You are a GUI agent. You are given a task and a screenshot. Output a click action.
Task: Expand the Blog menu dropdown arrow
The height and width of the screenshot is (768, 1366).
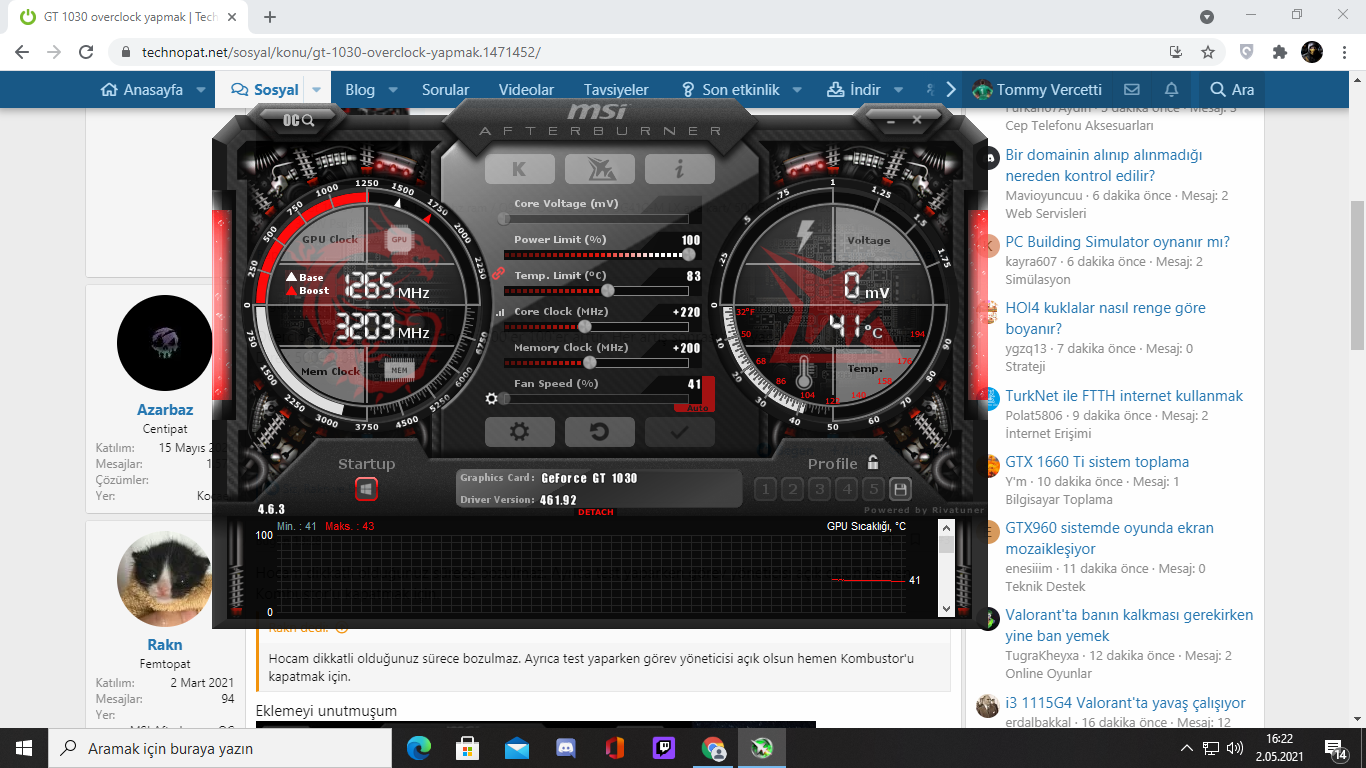pos(393,89)
